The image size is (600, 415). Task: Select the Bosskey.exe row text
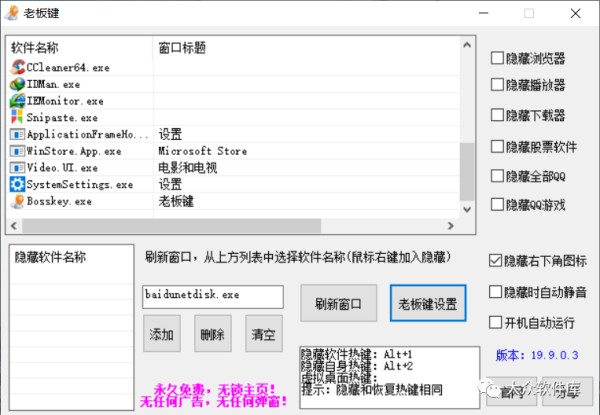pyautogui.click(x=59, y=201)
